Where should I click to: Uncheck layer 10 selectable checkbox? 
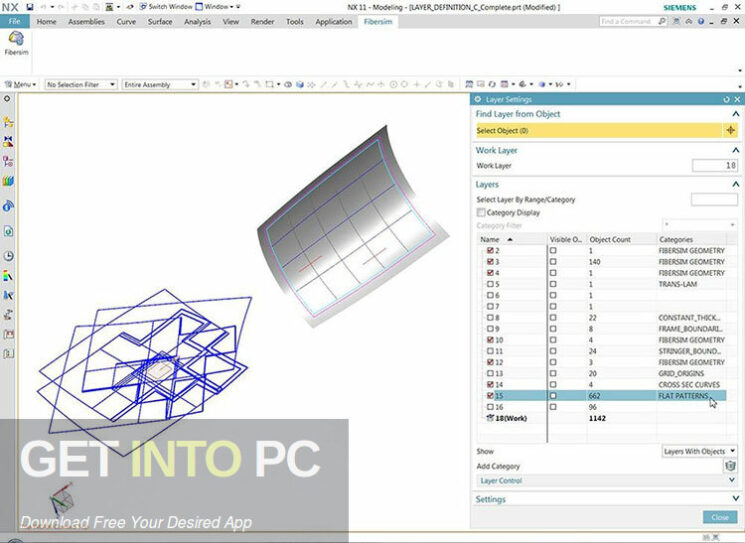490,340
